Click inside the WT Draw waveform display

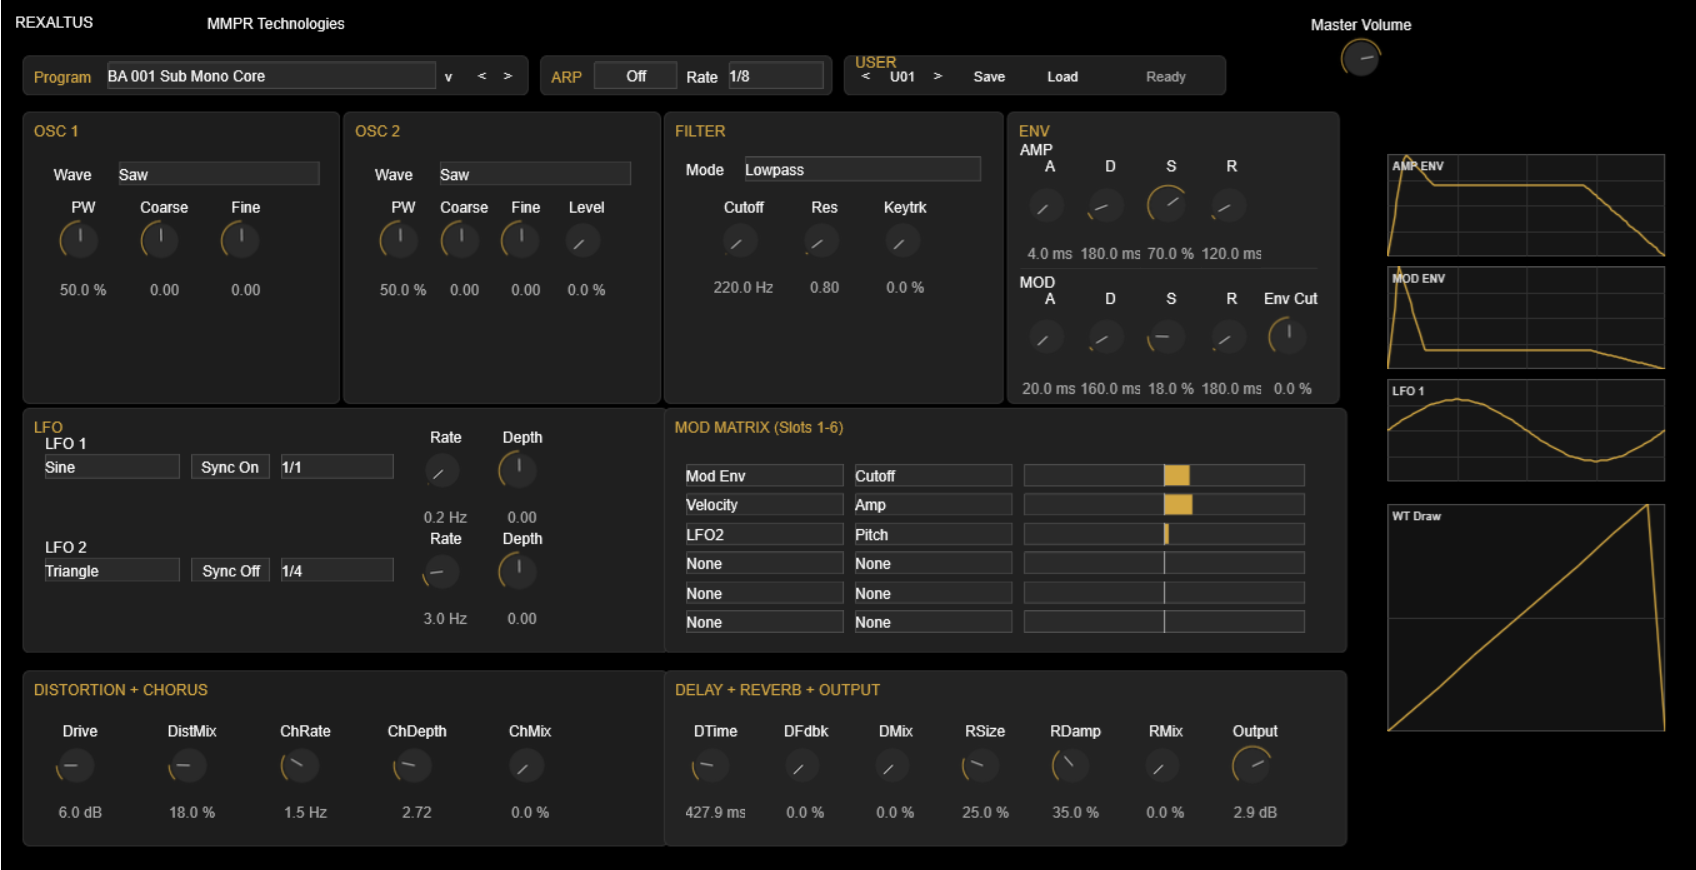pos(1525,618)
